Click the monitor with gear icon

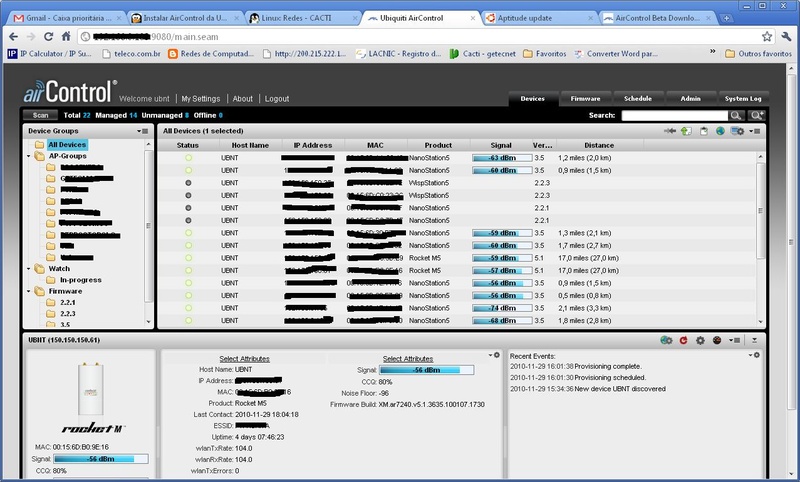pyautogui.click(x=737, y=131)
